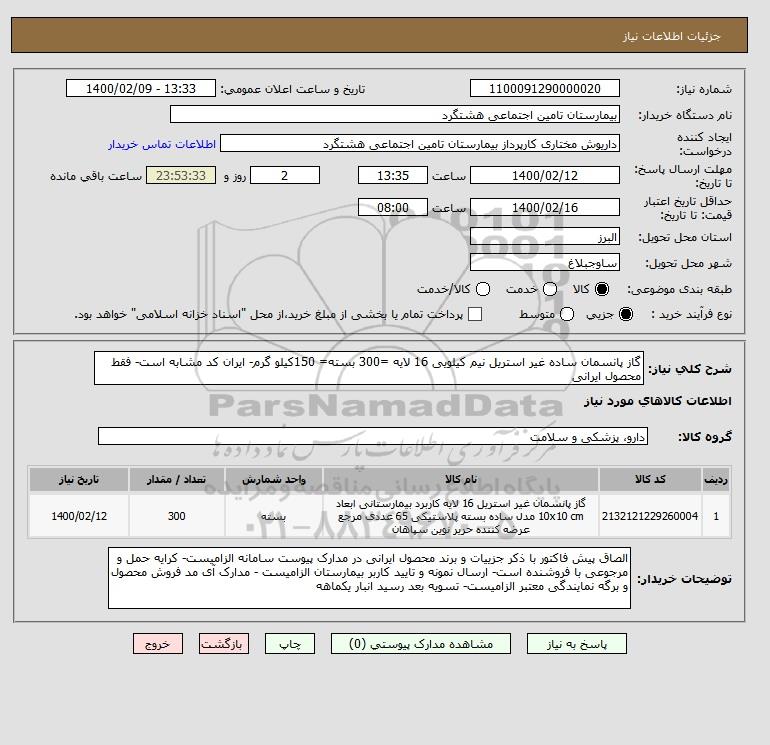Screen dimensions: 770x745
Task: Click the delivery city ساوجبلاغ field
Action: point(545,263)
